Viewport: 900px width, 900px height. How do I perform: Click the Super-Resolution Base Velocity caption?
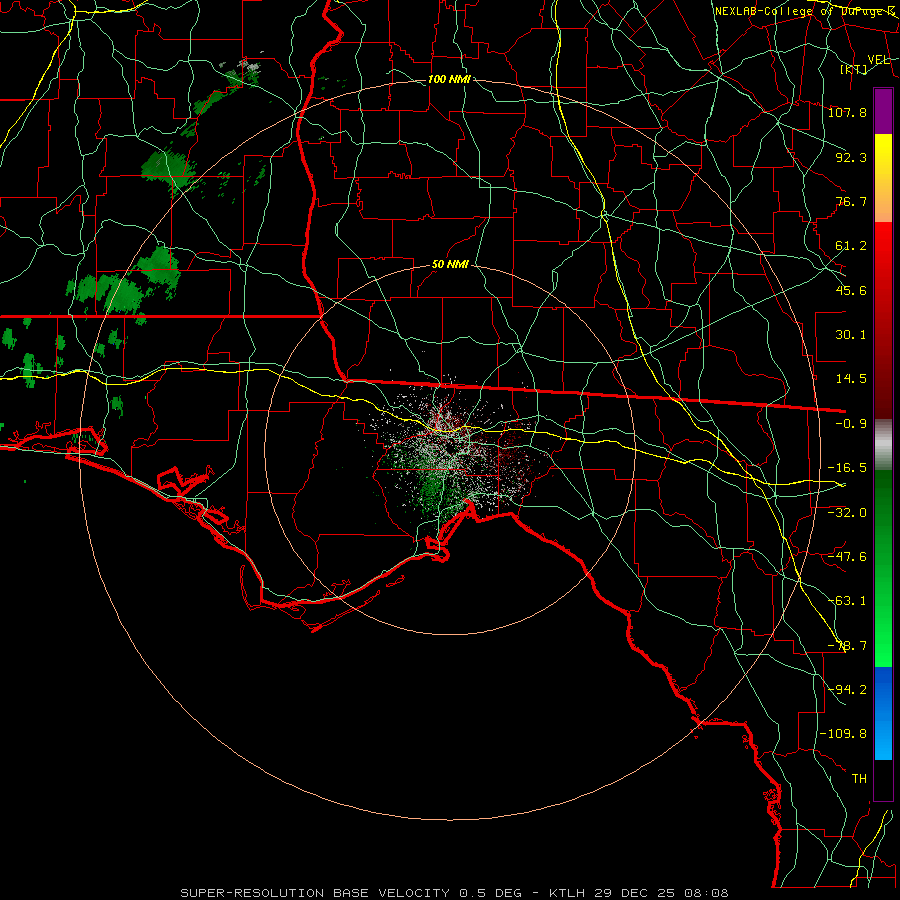pyautogui.click(x=454, y=893)
